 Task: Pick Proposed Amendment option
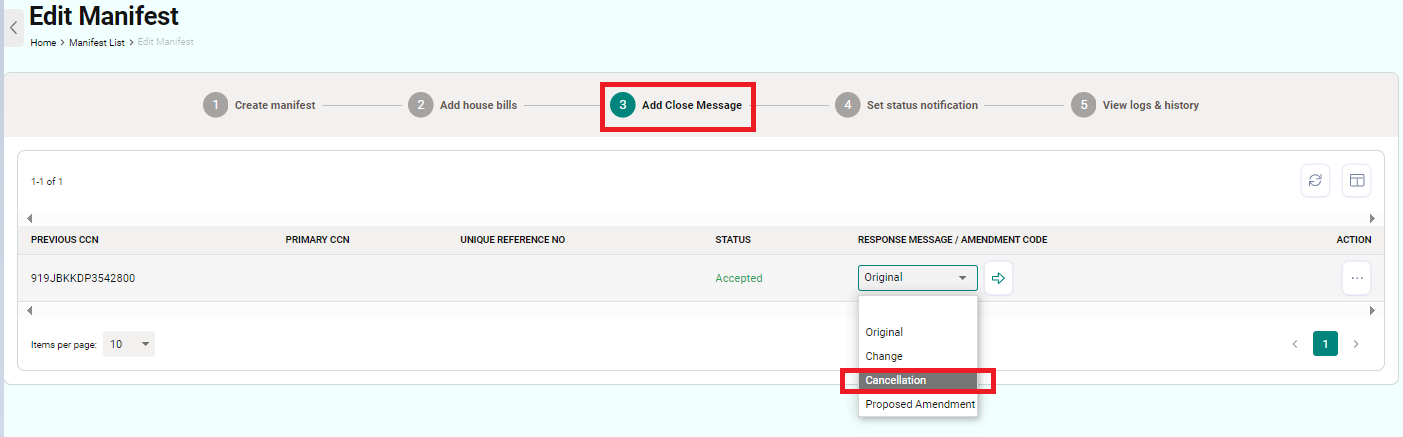917,404
